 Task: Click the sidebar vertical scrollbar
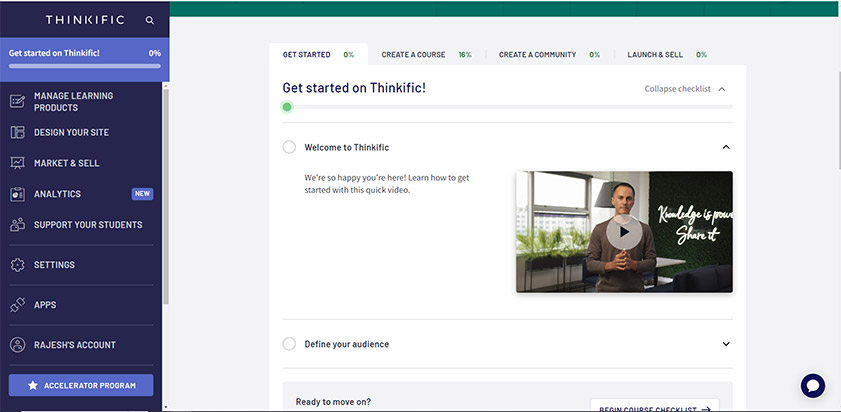[166, 197]
